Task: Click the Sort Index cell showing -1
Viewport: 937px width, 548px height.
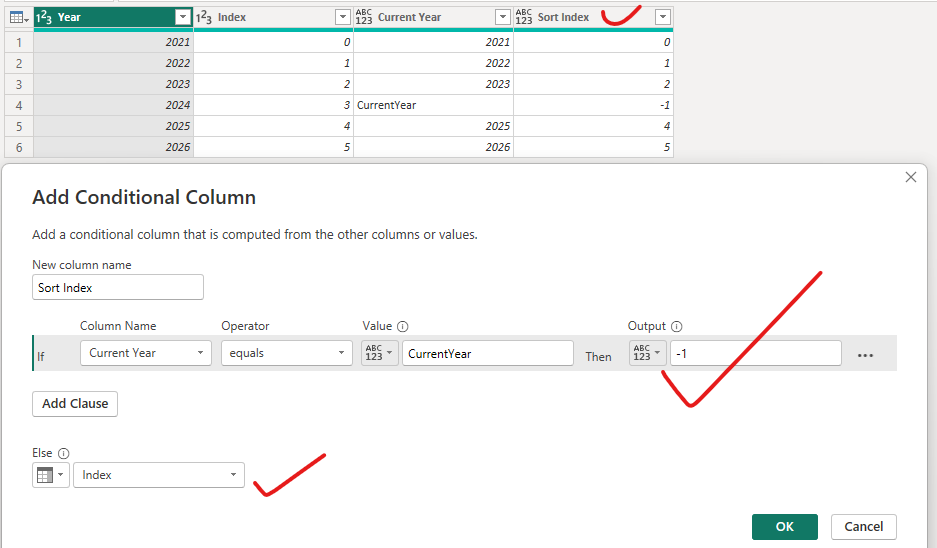Action: coord(593,105)
